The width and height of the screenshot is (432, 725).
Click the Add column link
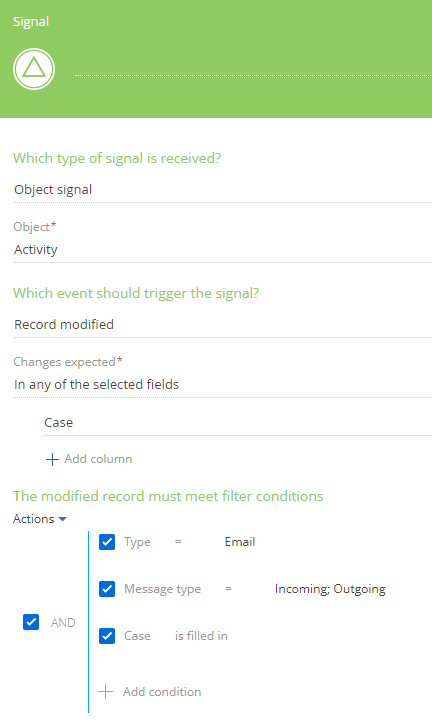98,459
